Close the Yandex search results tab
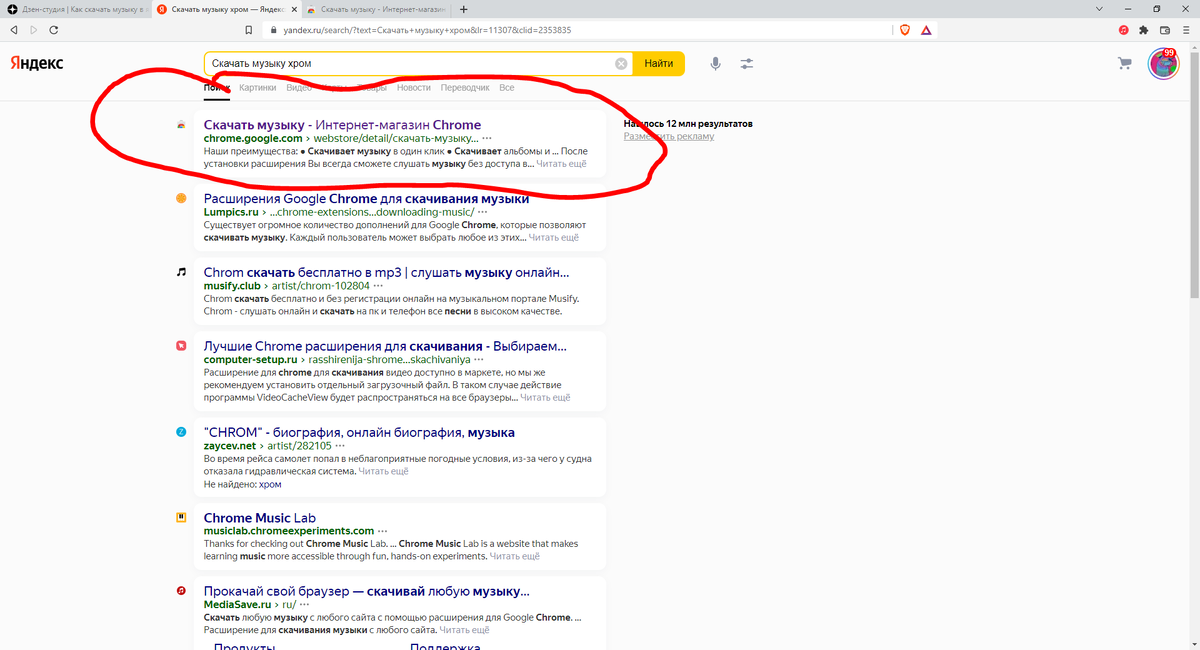This screenshot has width=1200, height=650. tap(294, 9)
